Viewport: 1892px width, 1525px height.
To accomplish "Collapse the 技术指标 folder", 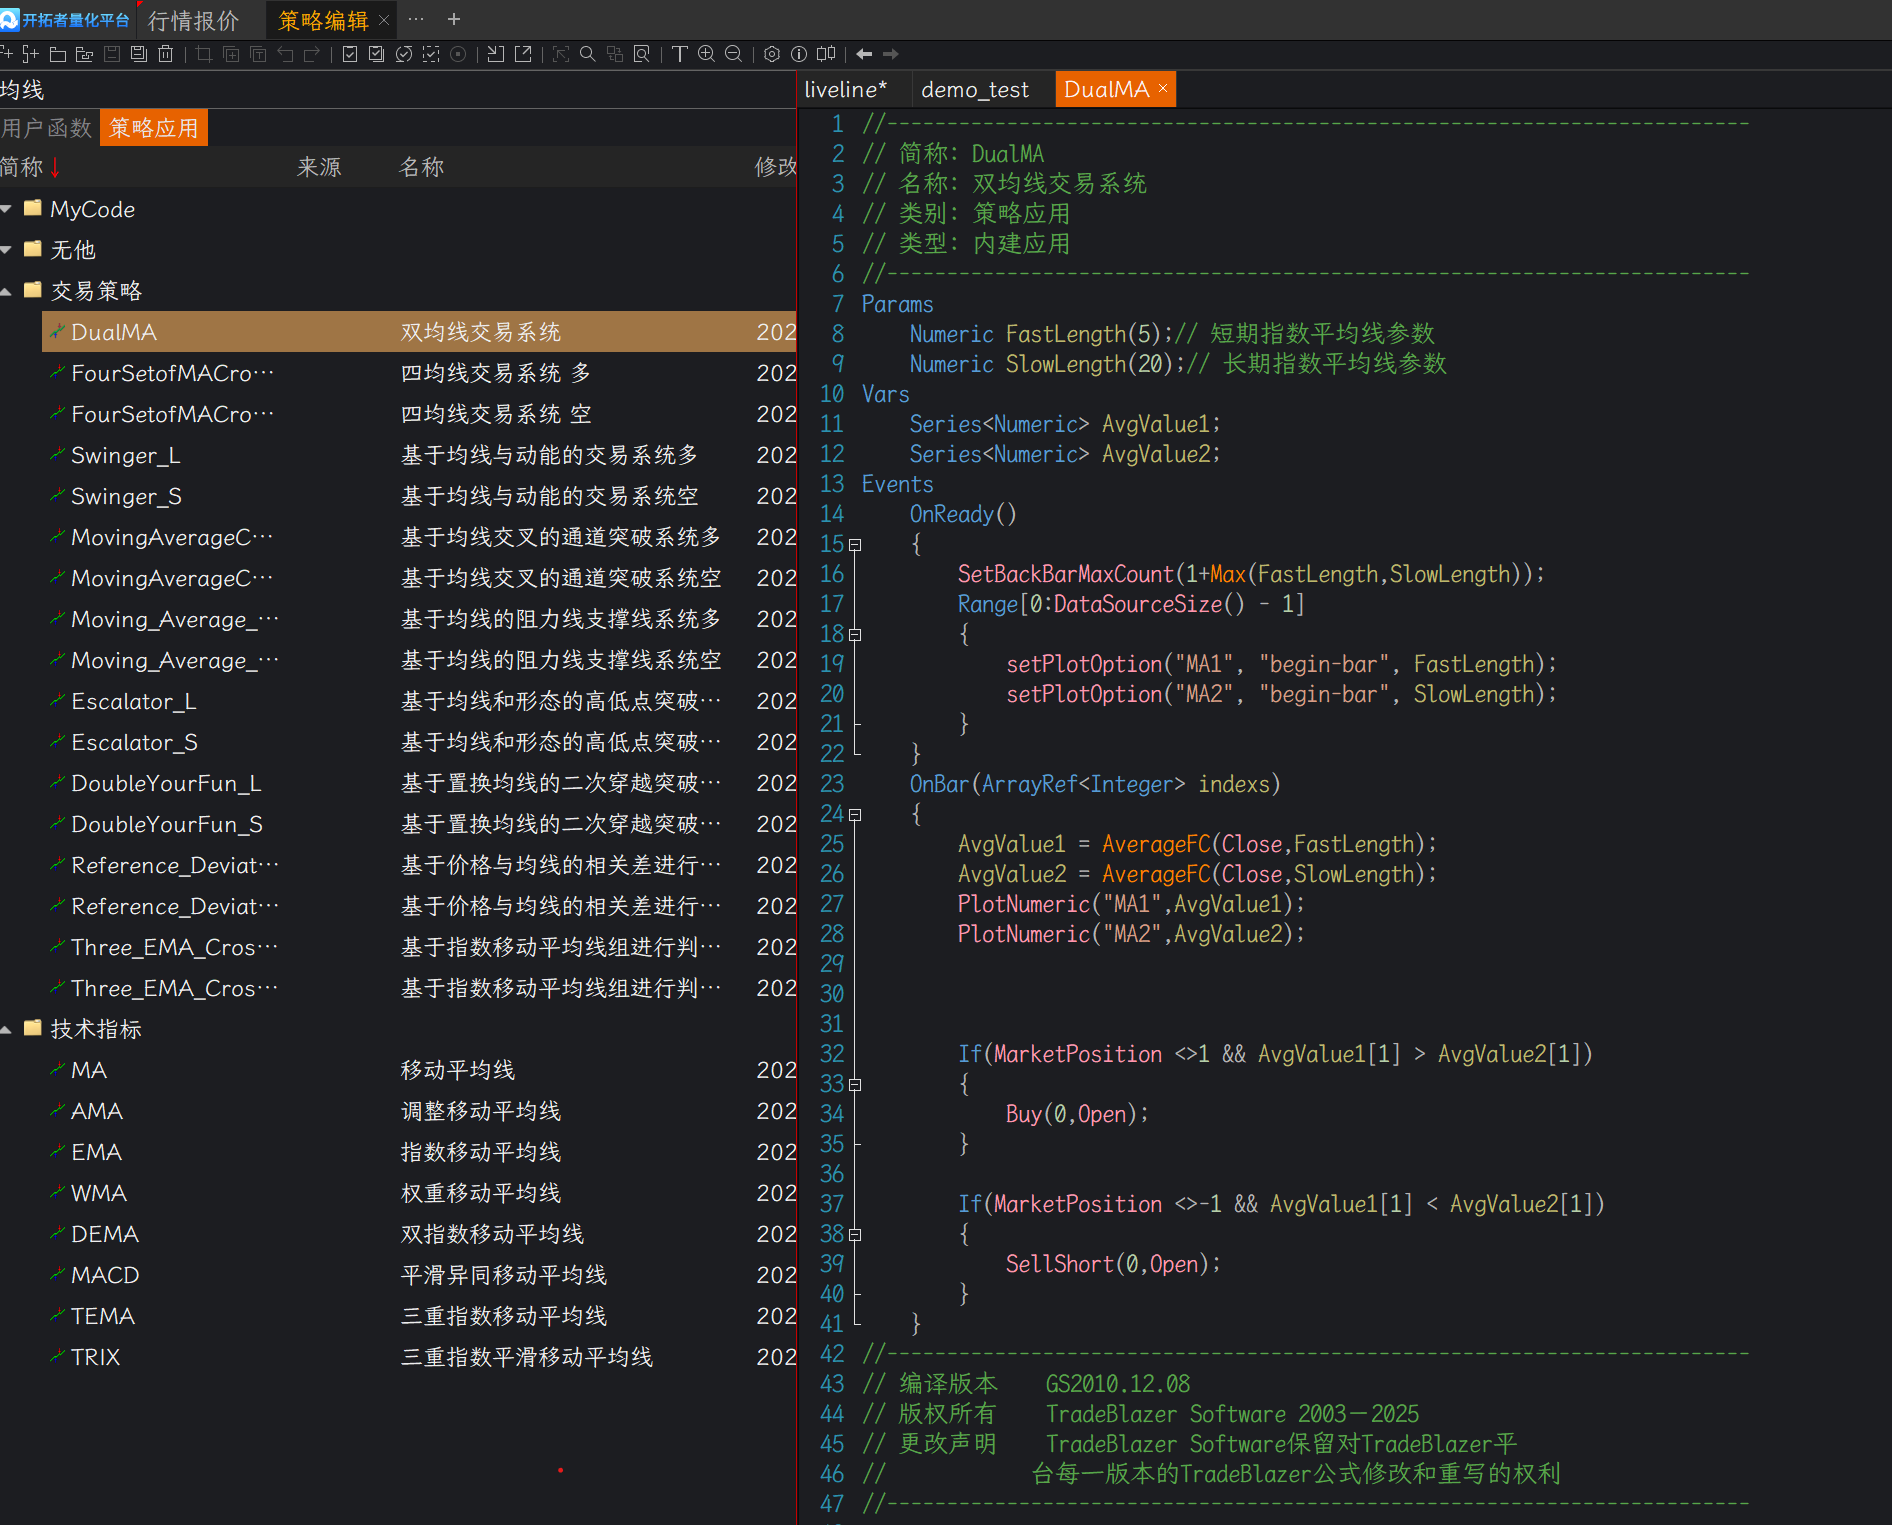I will [7, 1029].
